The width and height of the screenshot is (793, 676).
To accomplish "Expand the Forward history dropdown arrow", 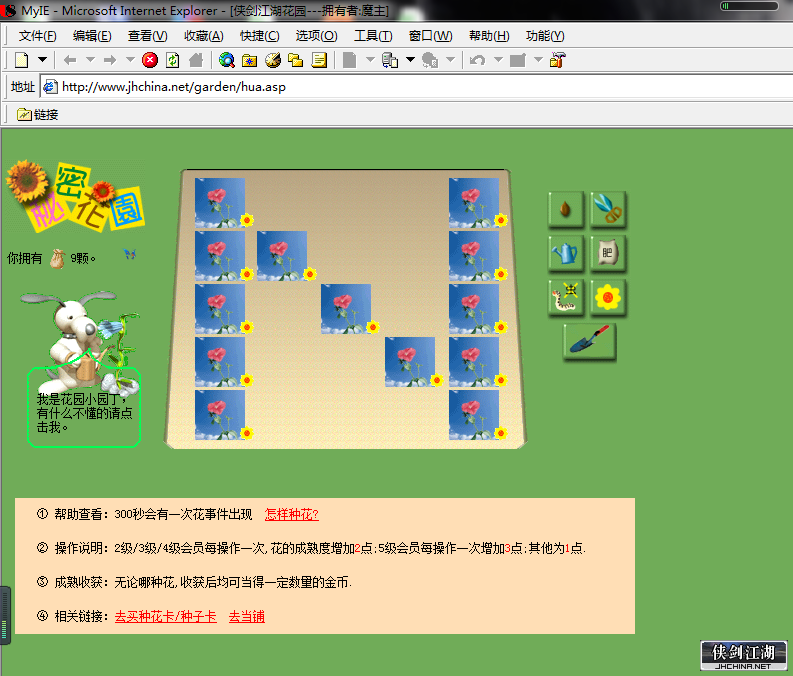I will tap(130, 60).
